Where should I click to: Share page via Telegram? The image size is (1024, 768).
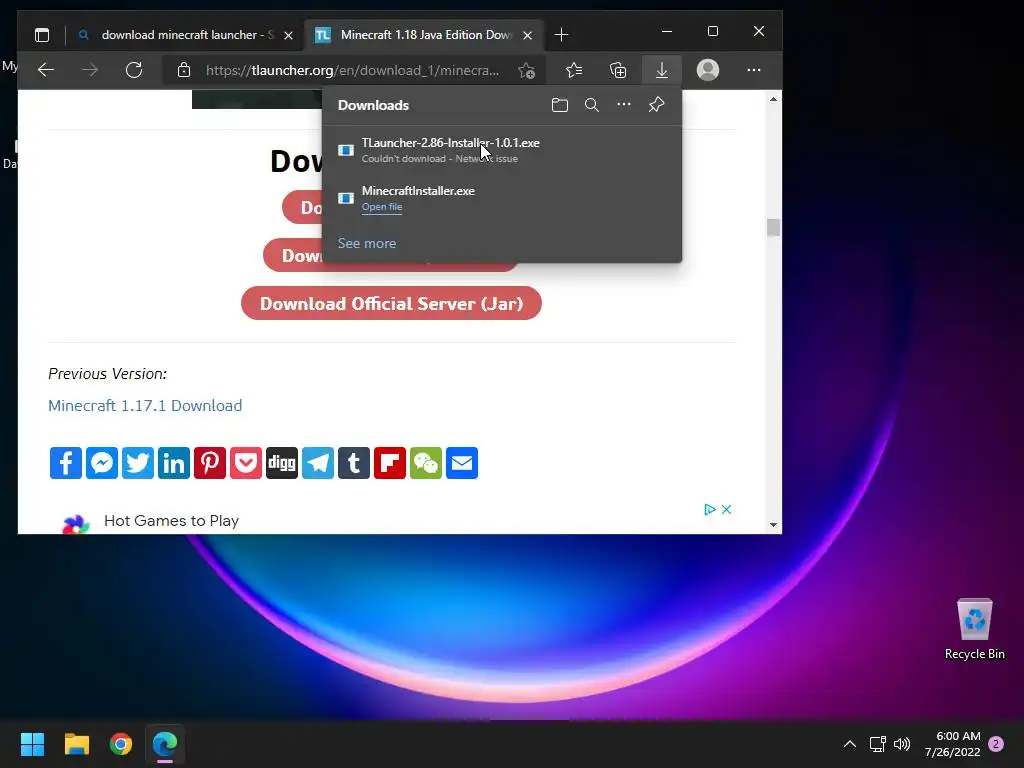[318, 463]
